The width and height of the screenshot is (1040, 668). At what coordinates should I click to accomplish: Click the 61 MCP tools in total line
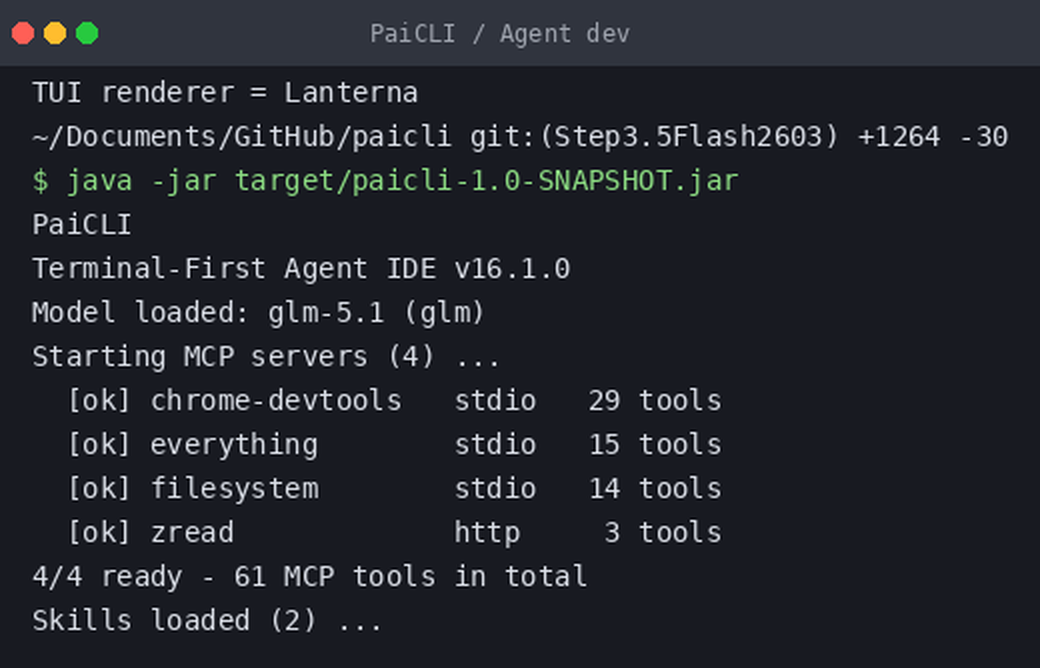pos(310,576)
